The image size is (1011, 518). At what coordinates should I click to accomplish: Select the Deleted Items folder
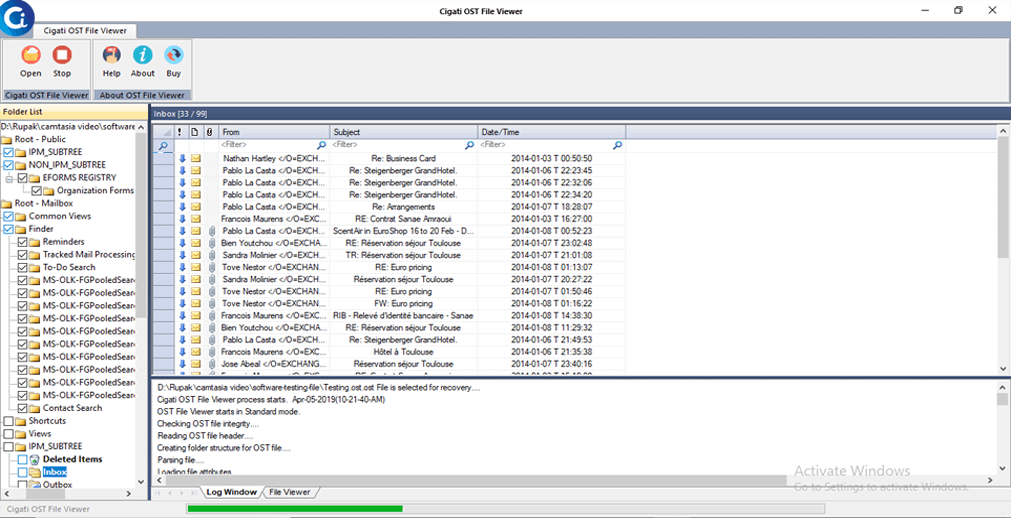[72, 459]
